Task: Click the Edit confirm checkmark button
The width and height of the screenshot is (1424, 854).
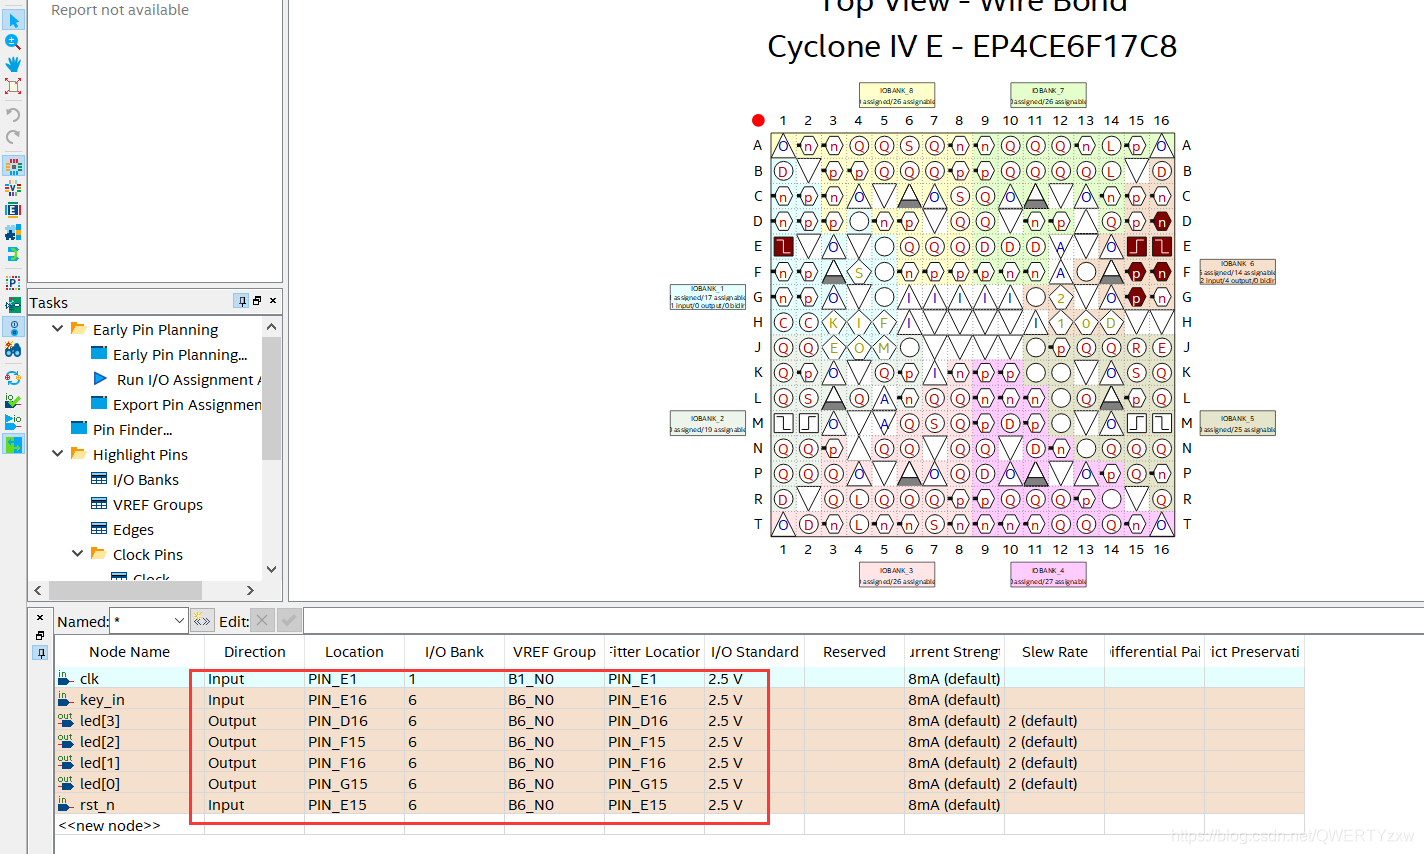Action: pyautogui.click(x=289, y=621)
